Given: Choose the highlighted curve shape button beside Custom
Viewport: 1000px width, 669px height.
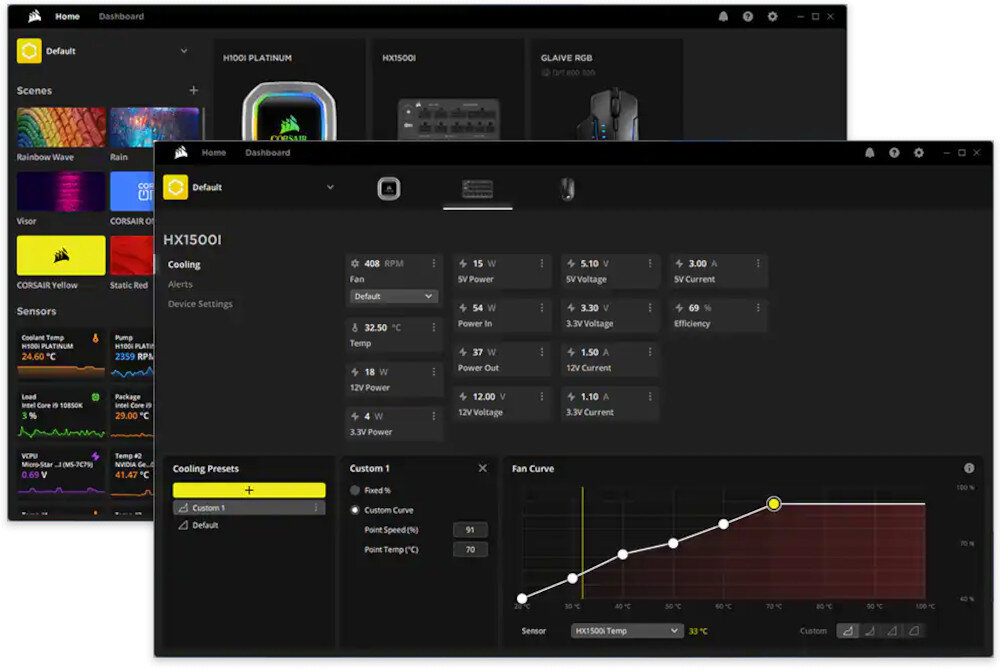Looking at the screenshot, I should point(847,631).
